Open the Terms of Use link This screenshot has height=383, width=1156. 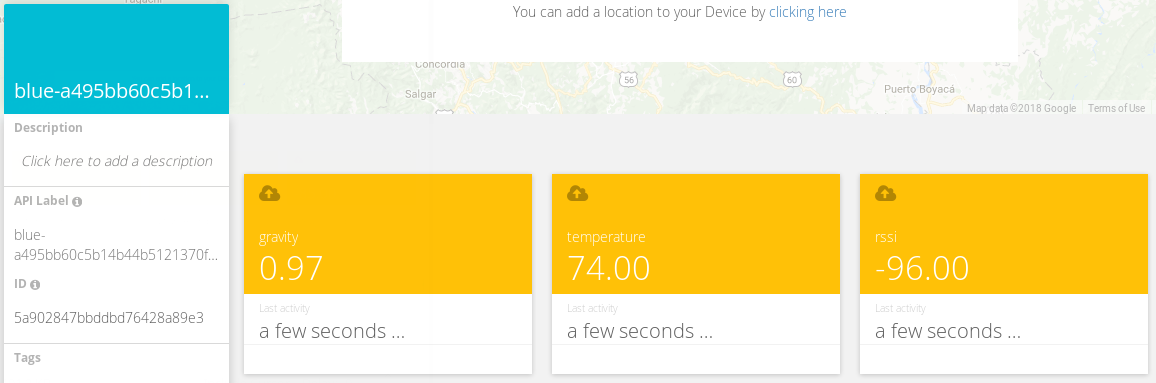pos(1116,108)
